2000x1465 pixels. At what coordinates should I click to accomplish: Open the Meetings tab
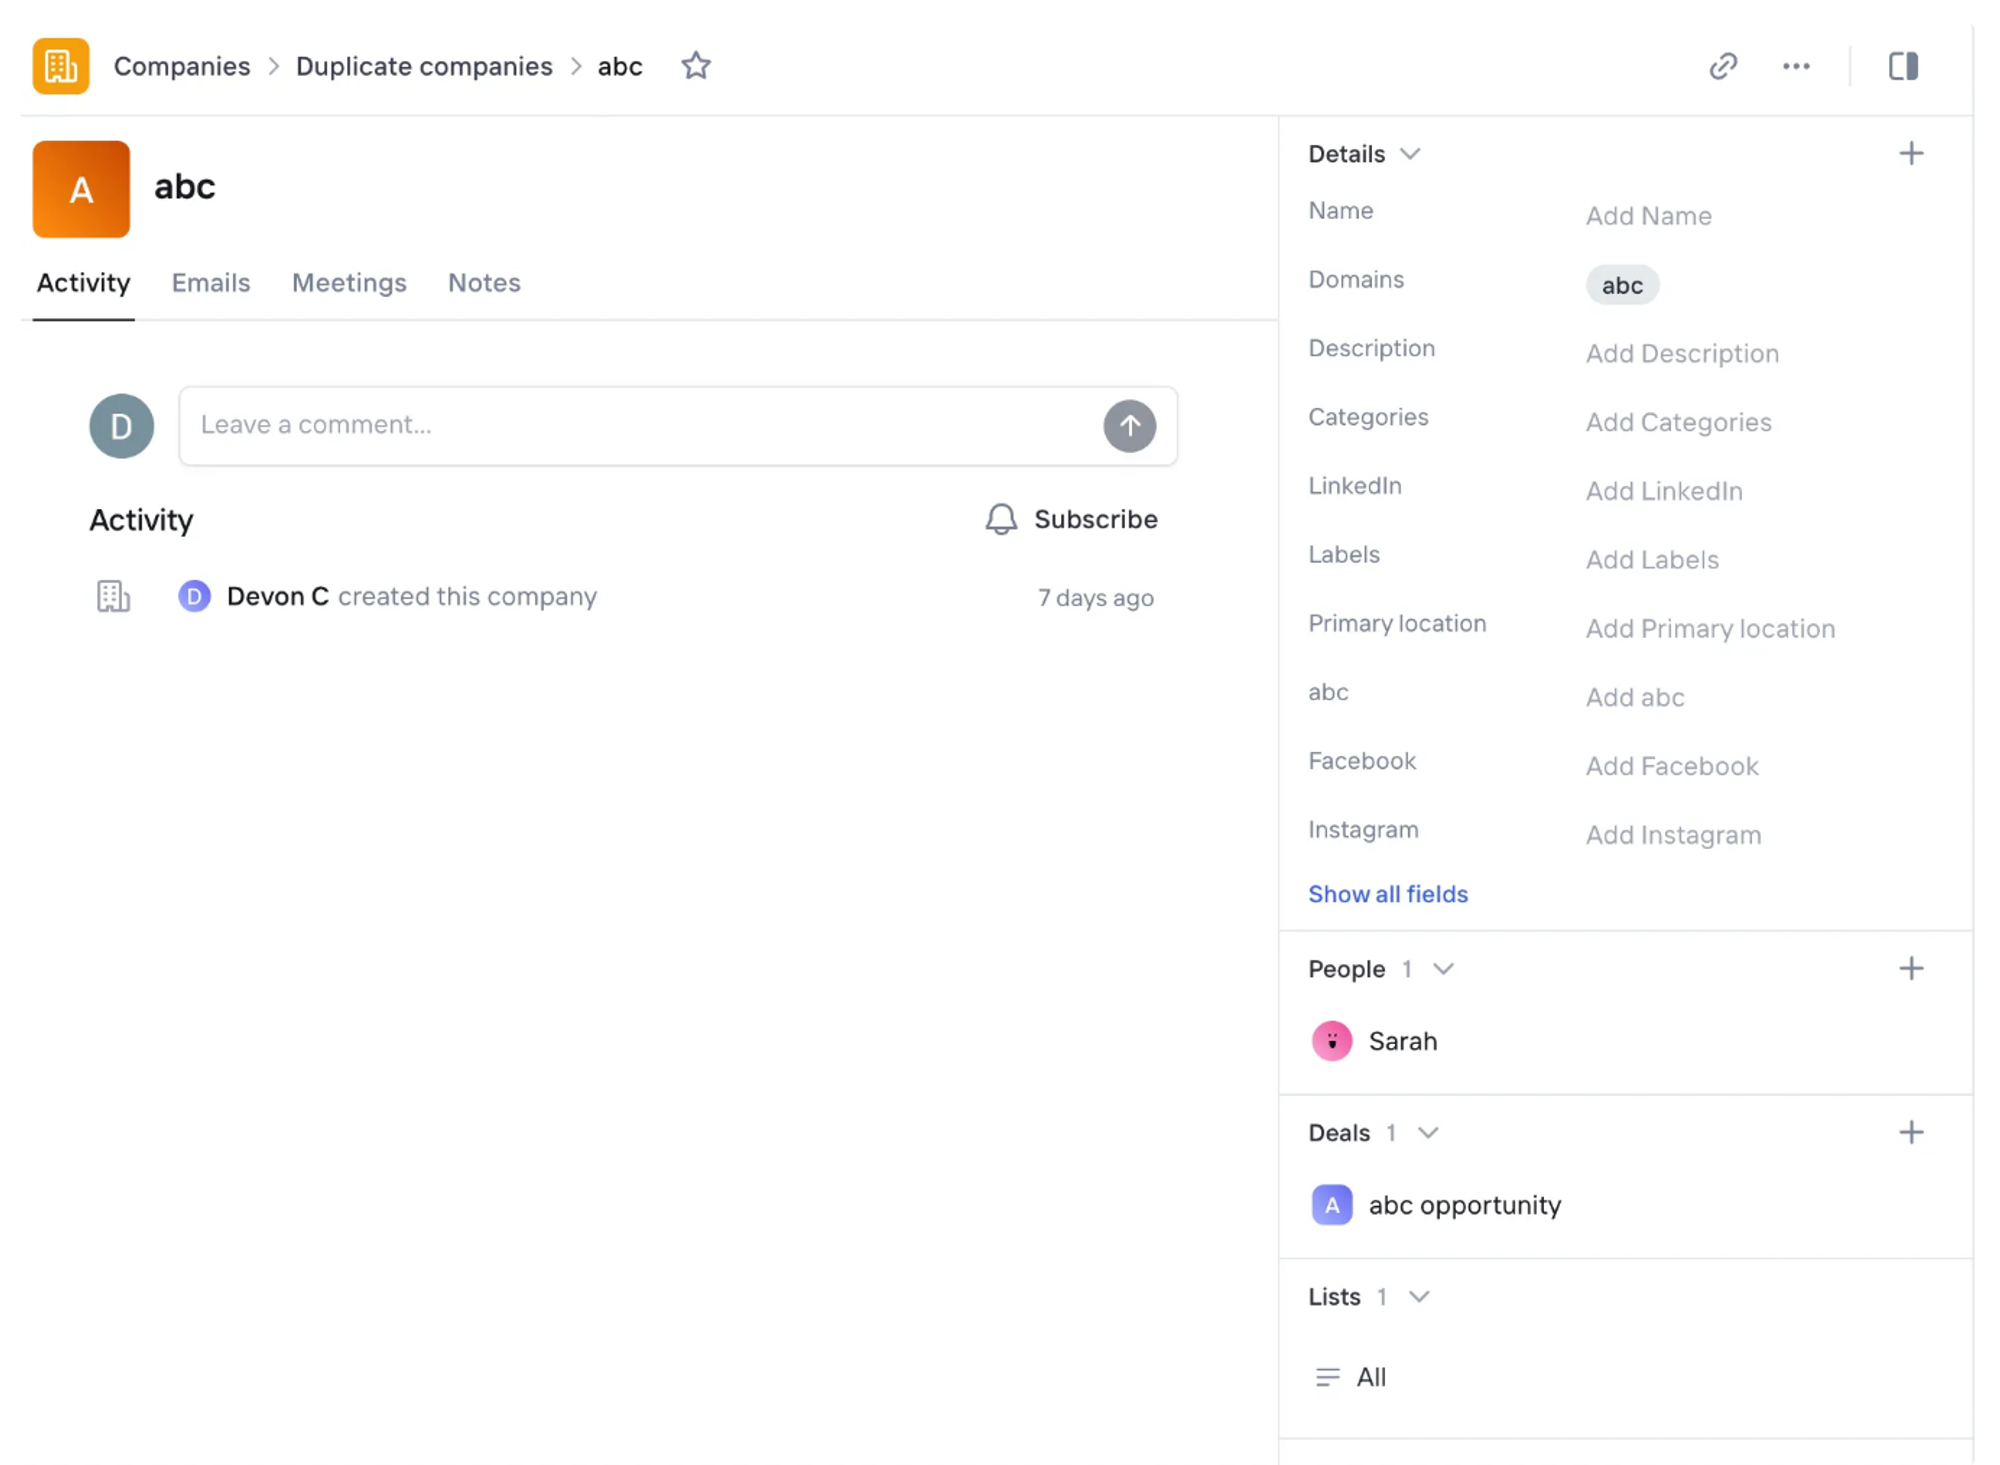point(349,283)
